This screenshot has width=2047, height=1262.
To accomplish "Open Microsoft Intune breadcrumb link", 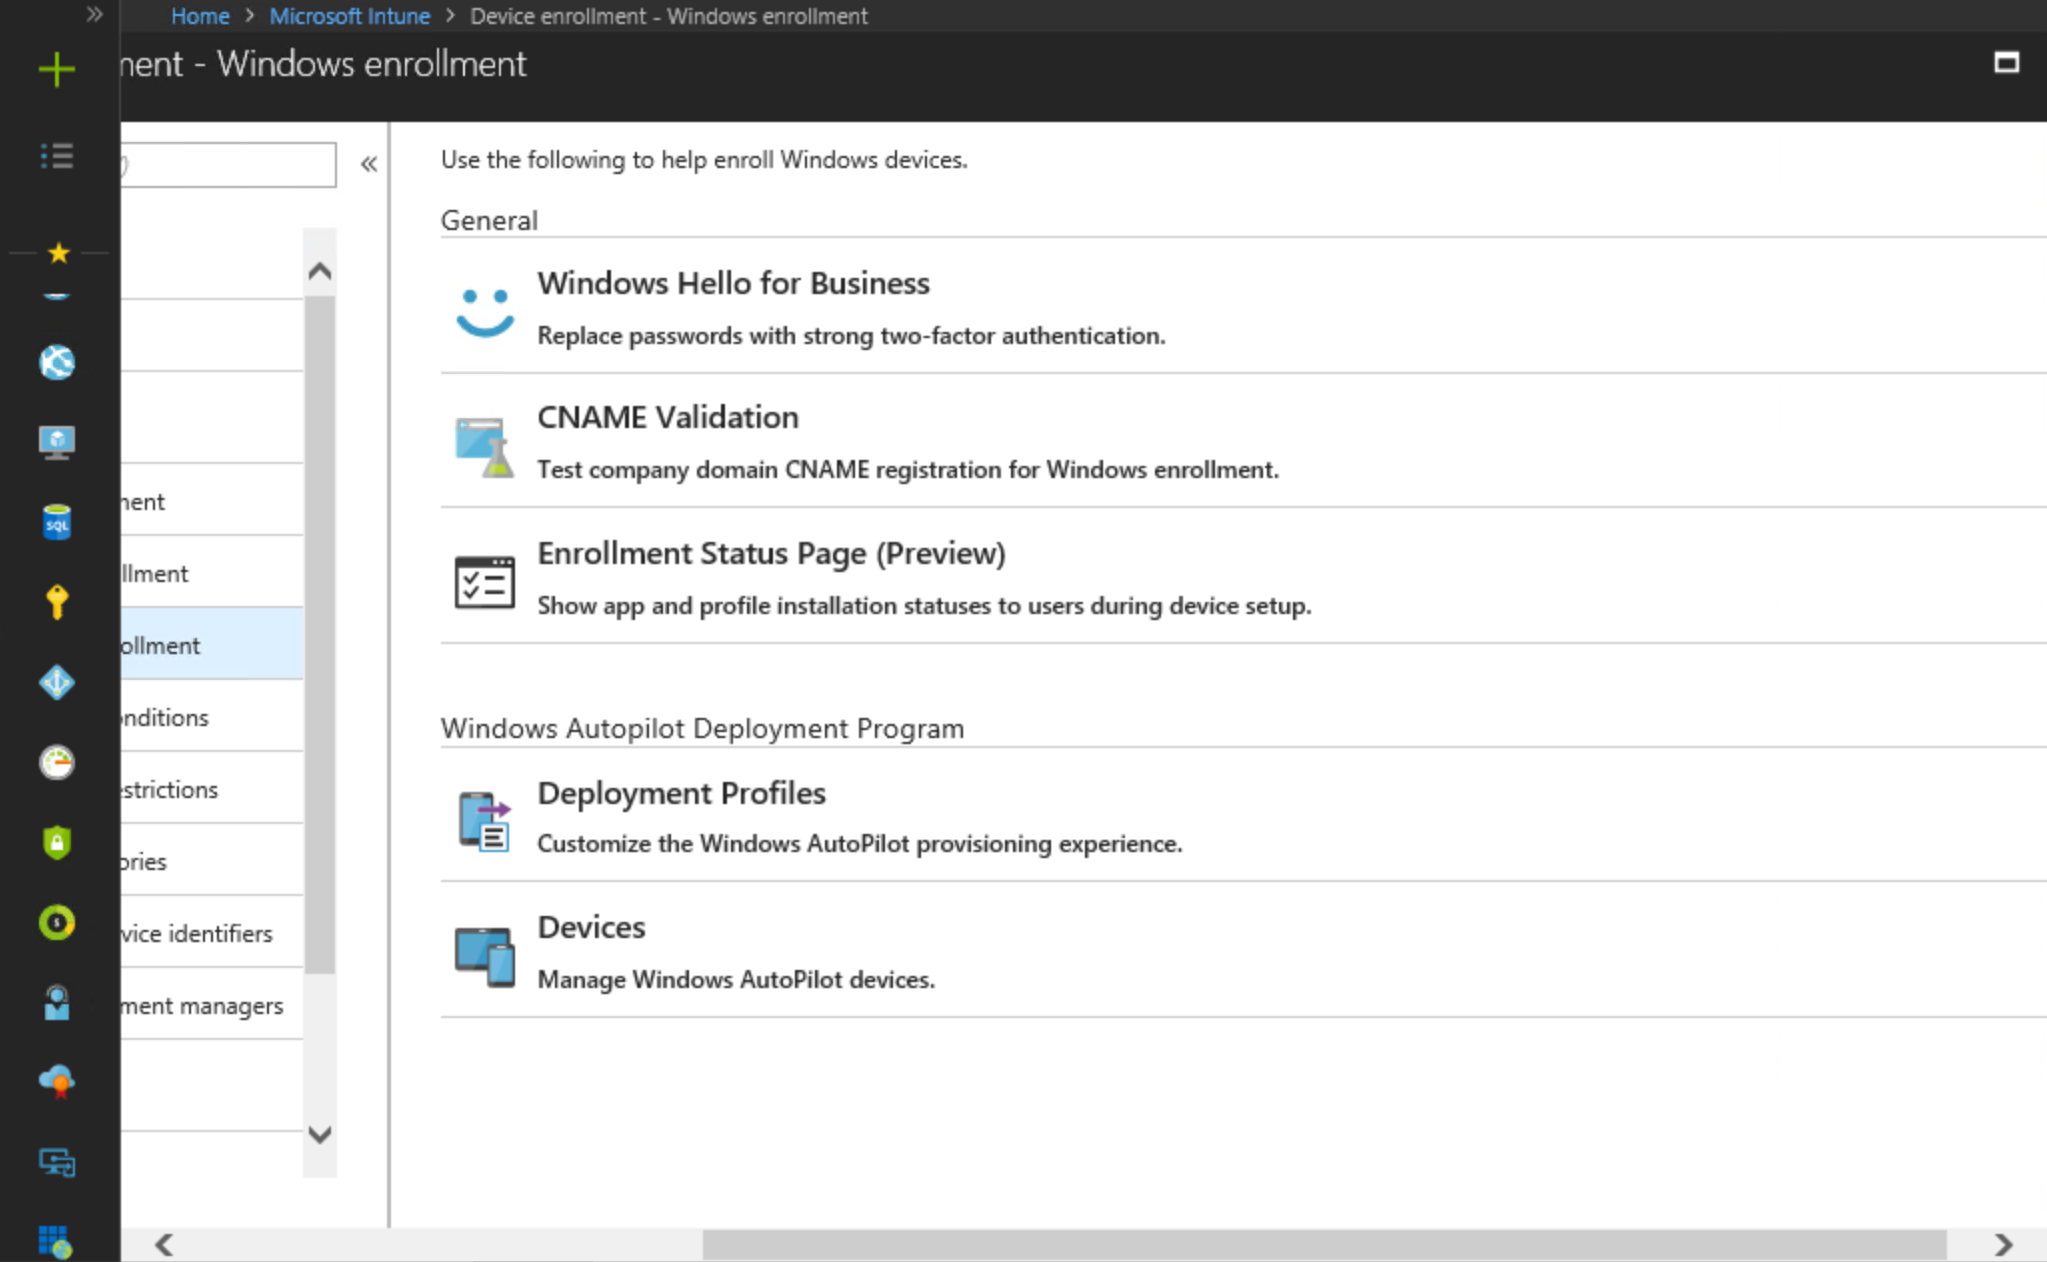I will 349,16.
